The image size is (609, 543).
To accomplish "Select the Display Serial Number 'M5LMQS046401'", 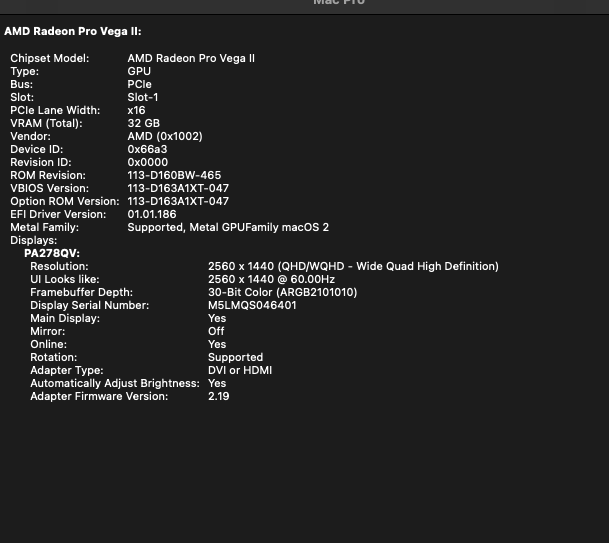I will point(252,306).
